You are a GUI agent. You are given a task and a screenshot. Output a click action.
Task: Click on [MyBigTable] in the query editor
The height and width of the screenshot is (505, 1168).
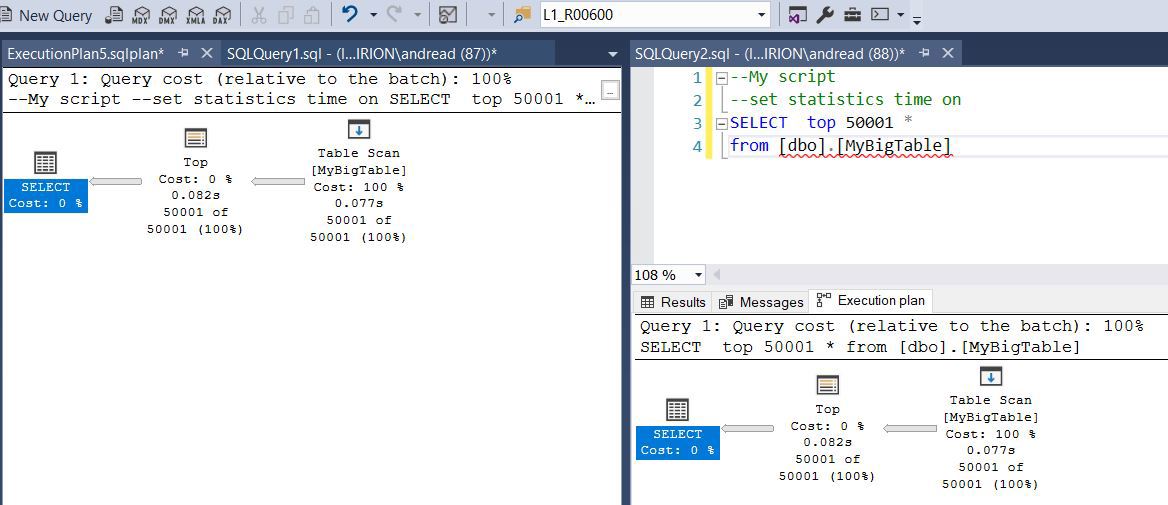(894, 145)
